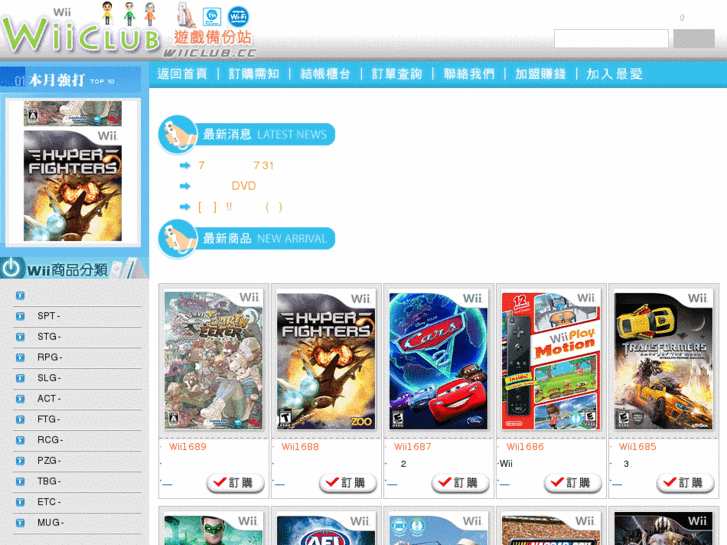Click the gray search button in header

(x=694, y=38)
